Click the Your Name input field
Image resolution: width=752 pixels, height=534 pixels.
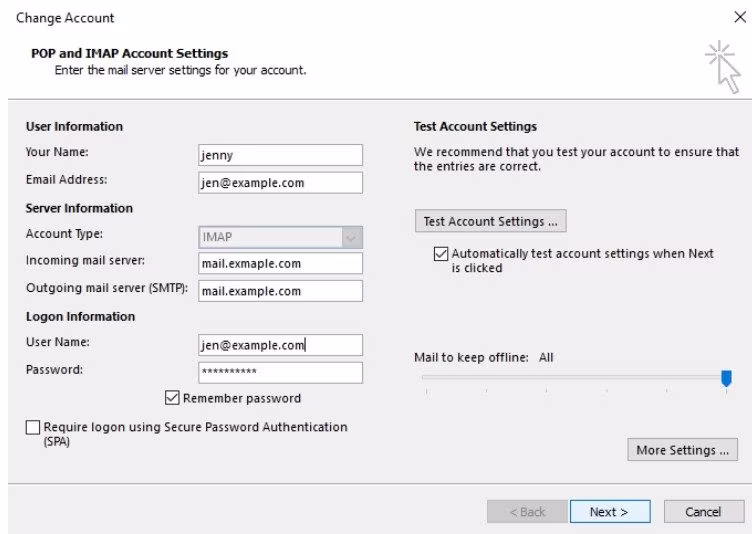pyautogui.click(x=280, y=155)
